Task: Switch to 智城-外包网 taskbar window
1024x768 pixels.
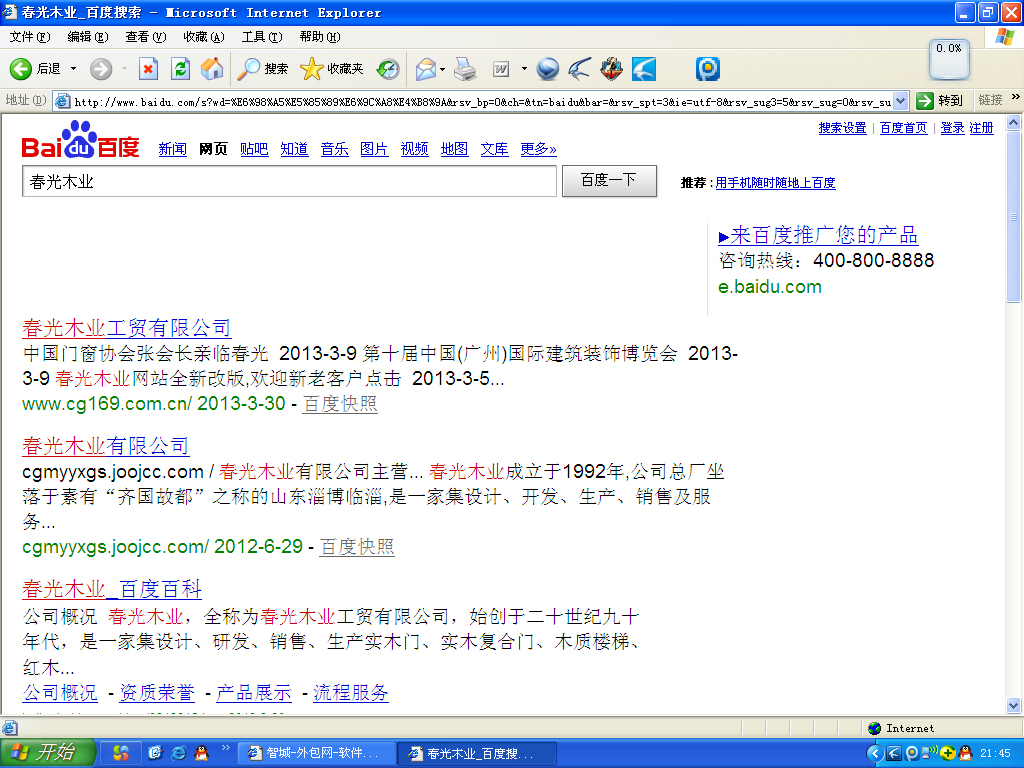Action: point(316,753)
